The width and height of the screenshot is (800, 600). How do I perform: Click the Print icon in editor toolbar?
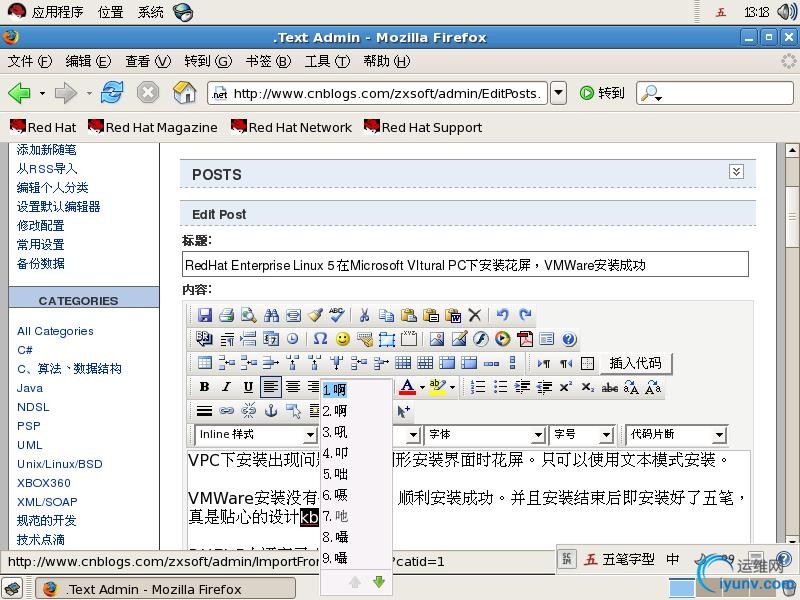tap(227, 315)
